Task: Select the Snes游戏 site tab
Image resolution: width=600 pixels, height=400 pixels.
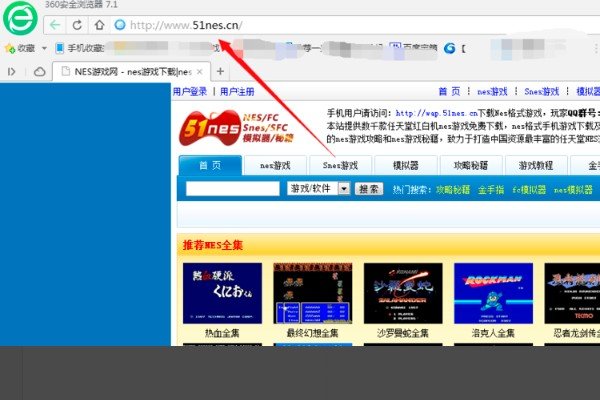Action: (341, 165)
